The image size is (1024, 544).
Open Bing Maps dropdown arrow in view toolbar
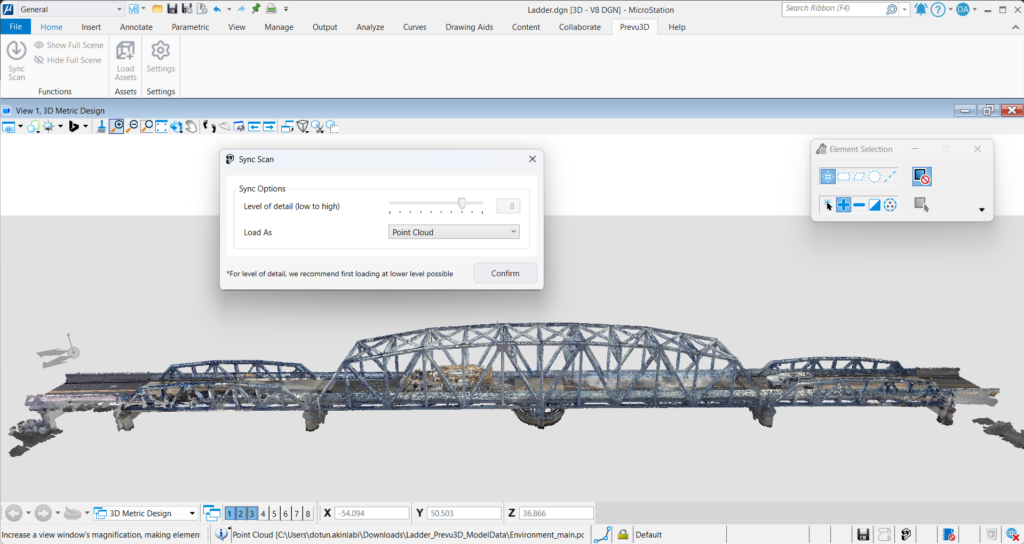point(86,127)
